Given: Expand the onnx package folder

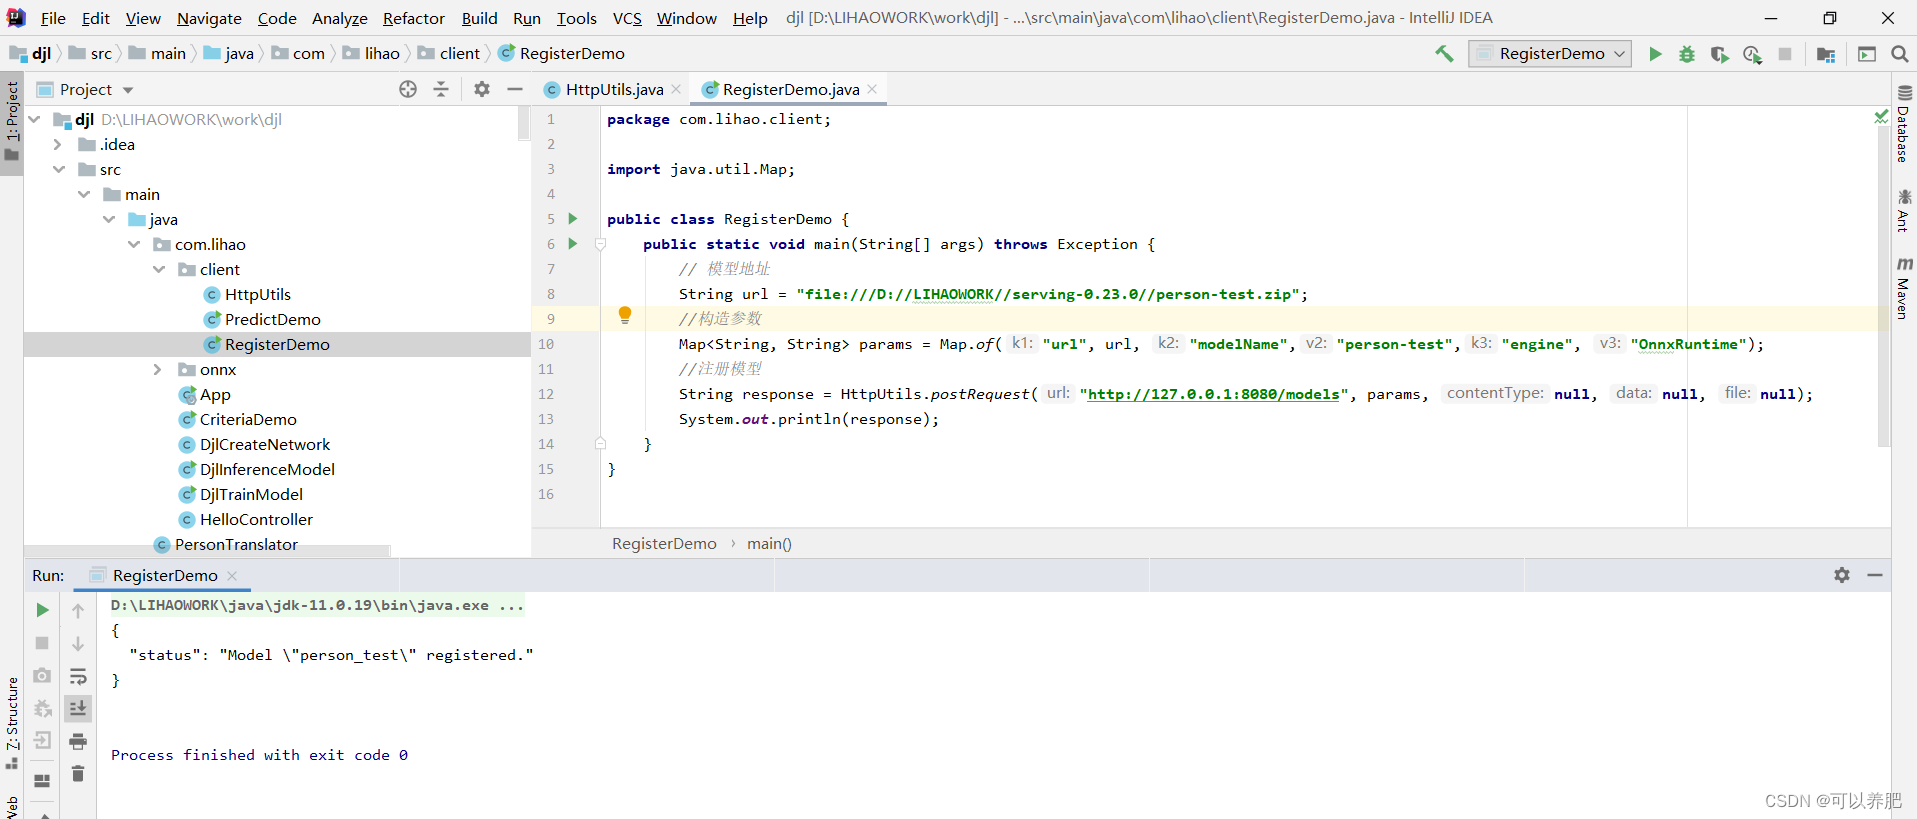Looking at the screenshot, I should (157, 369).
